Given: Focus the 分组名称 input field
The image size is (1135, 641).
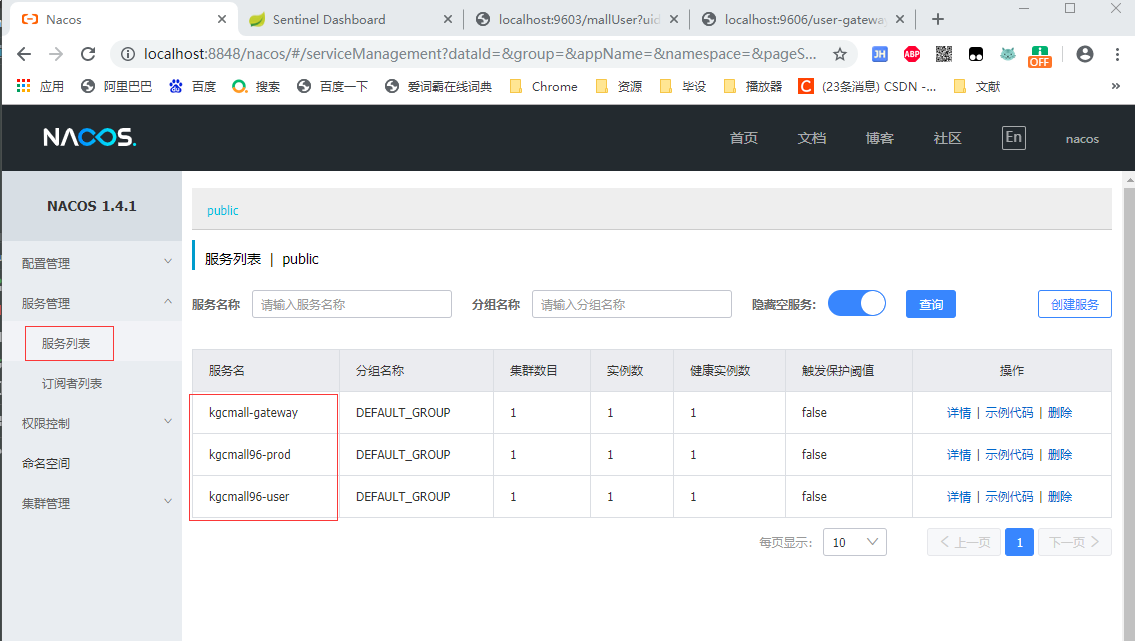Looking at the screenshot, I should click(632, 304).
